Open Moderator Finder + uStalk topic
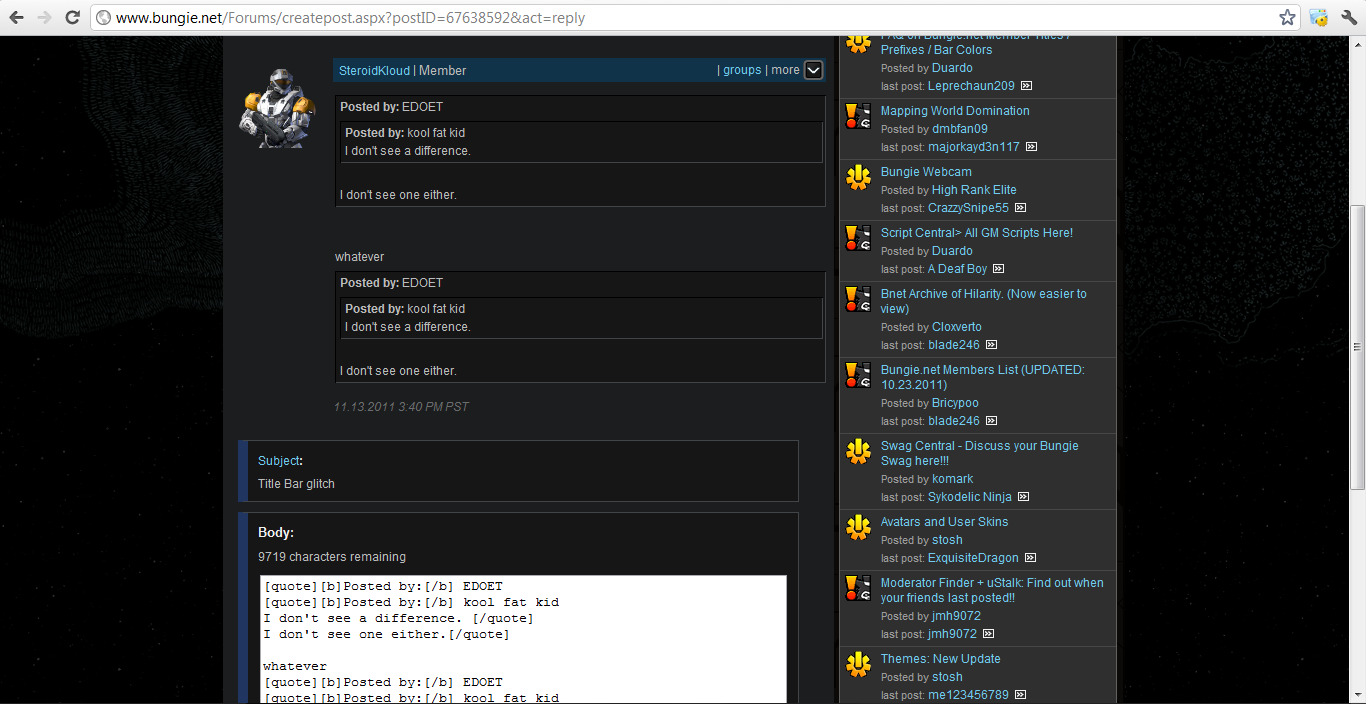 [x=992, y=590]
